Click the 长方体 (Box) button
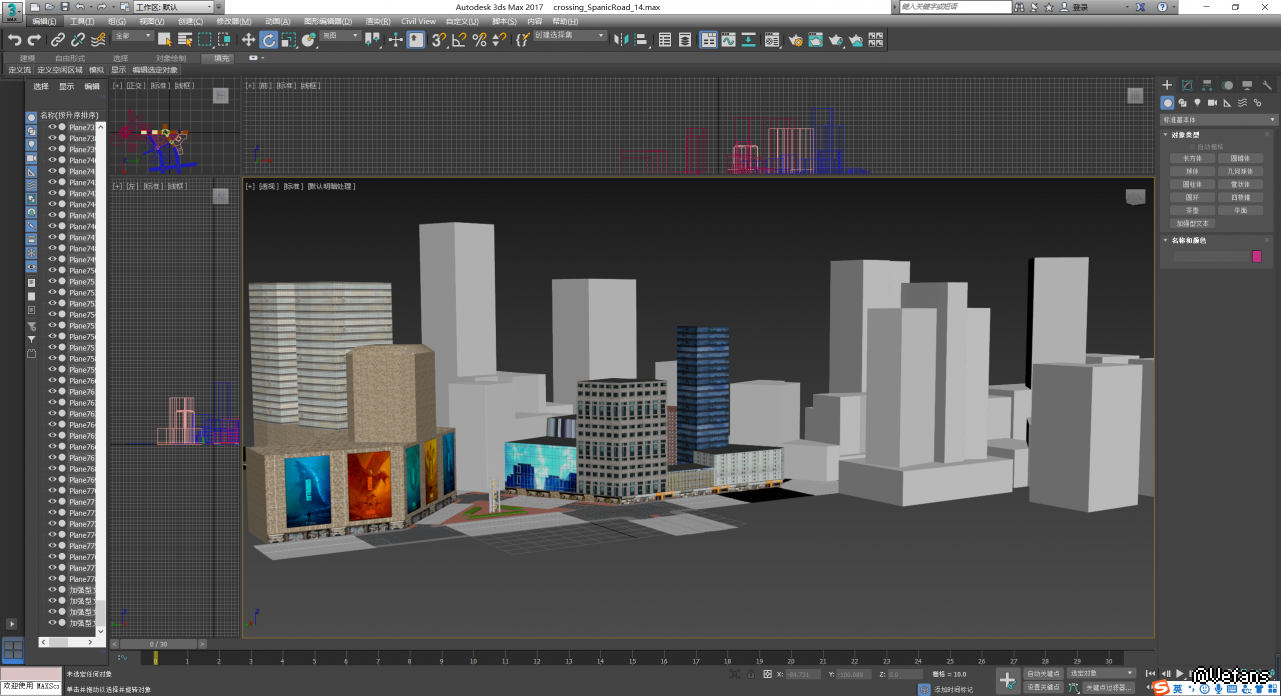This screenshot has height=696, width=1281. [1192, 159]
